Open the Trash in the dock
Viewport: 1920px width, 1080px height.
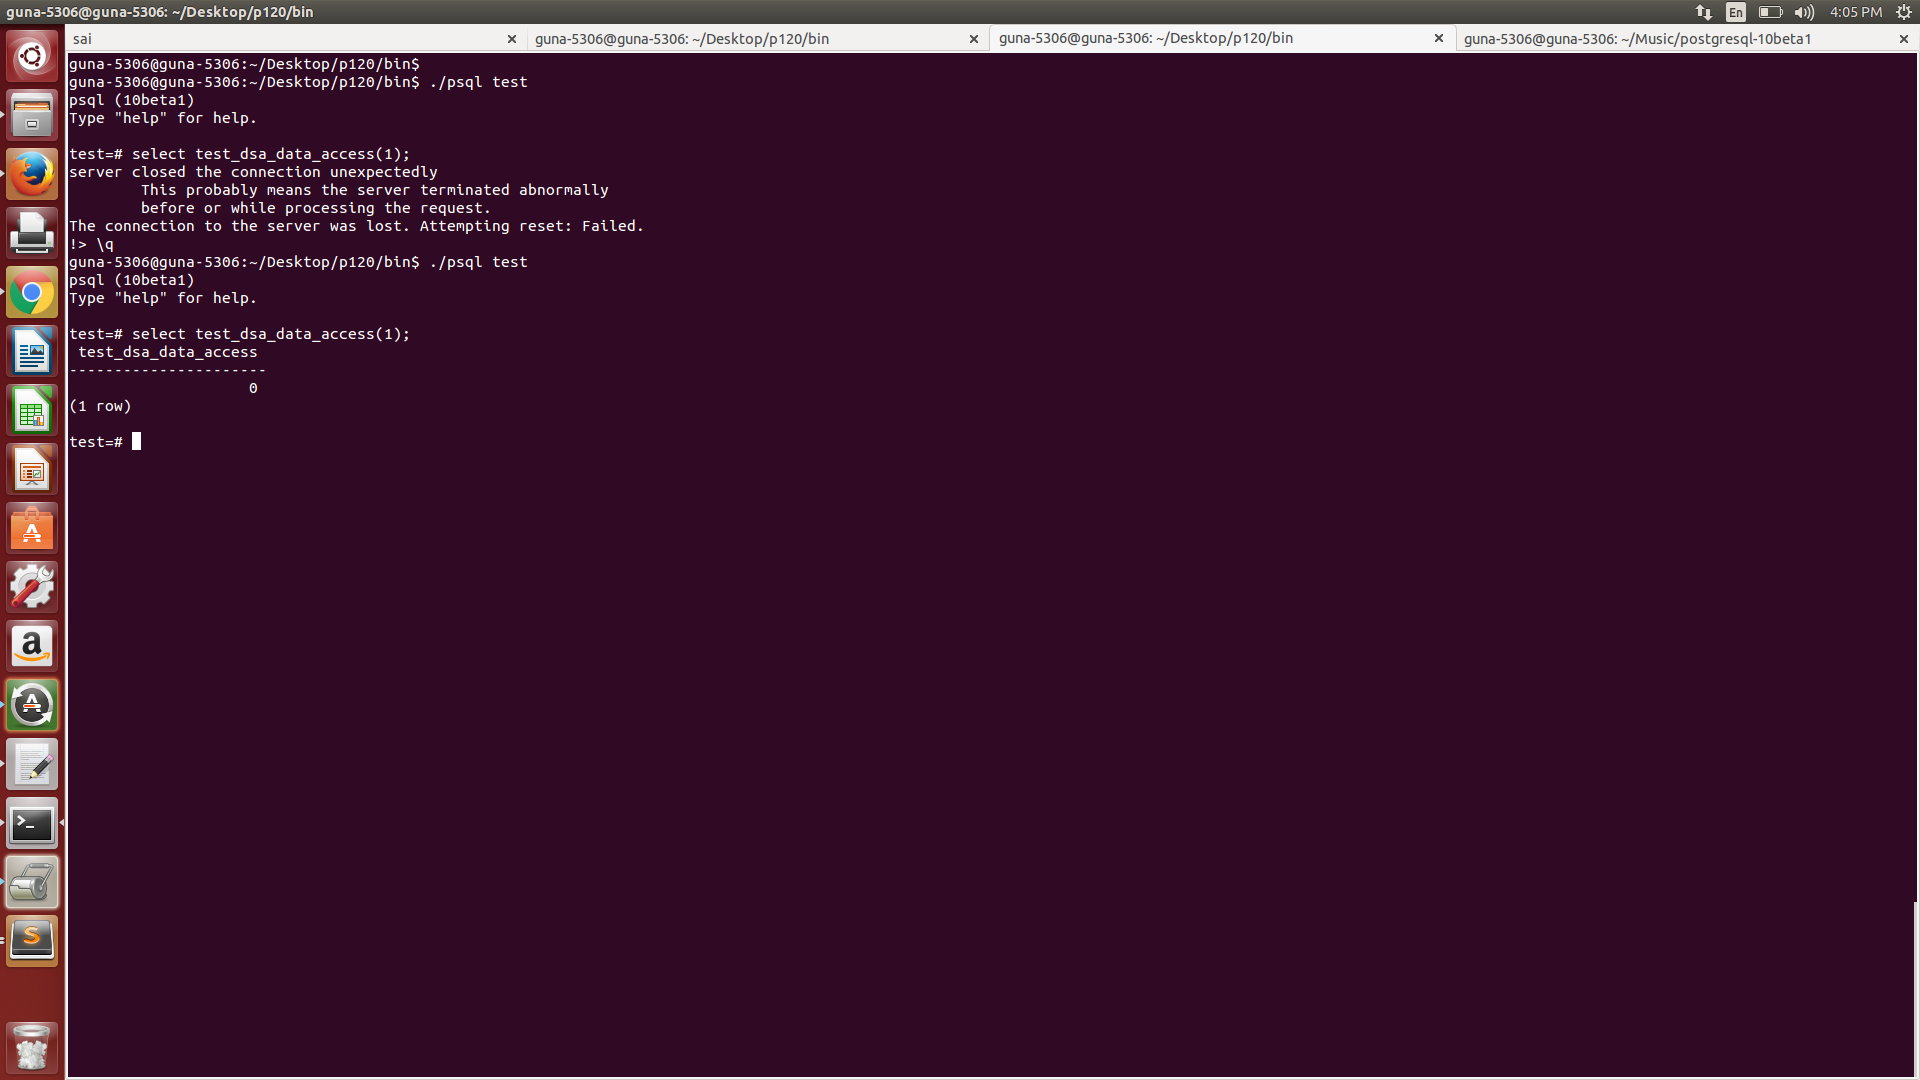click(x=32, y=1047)
